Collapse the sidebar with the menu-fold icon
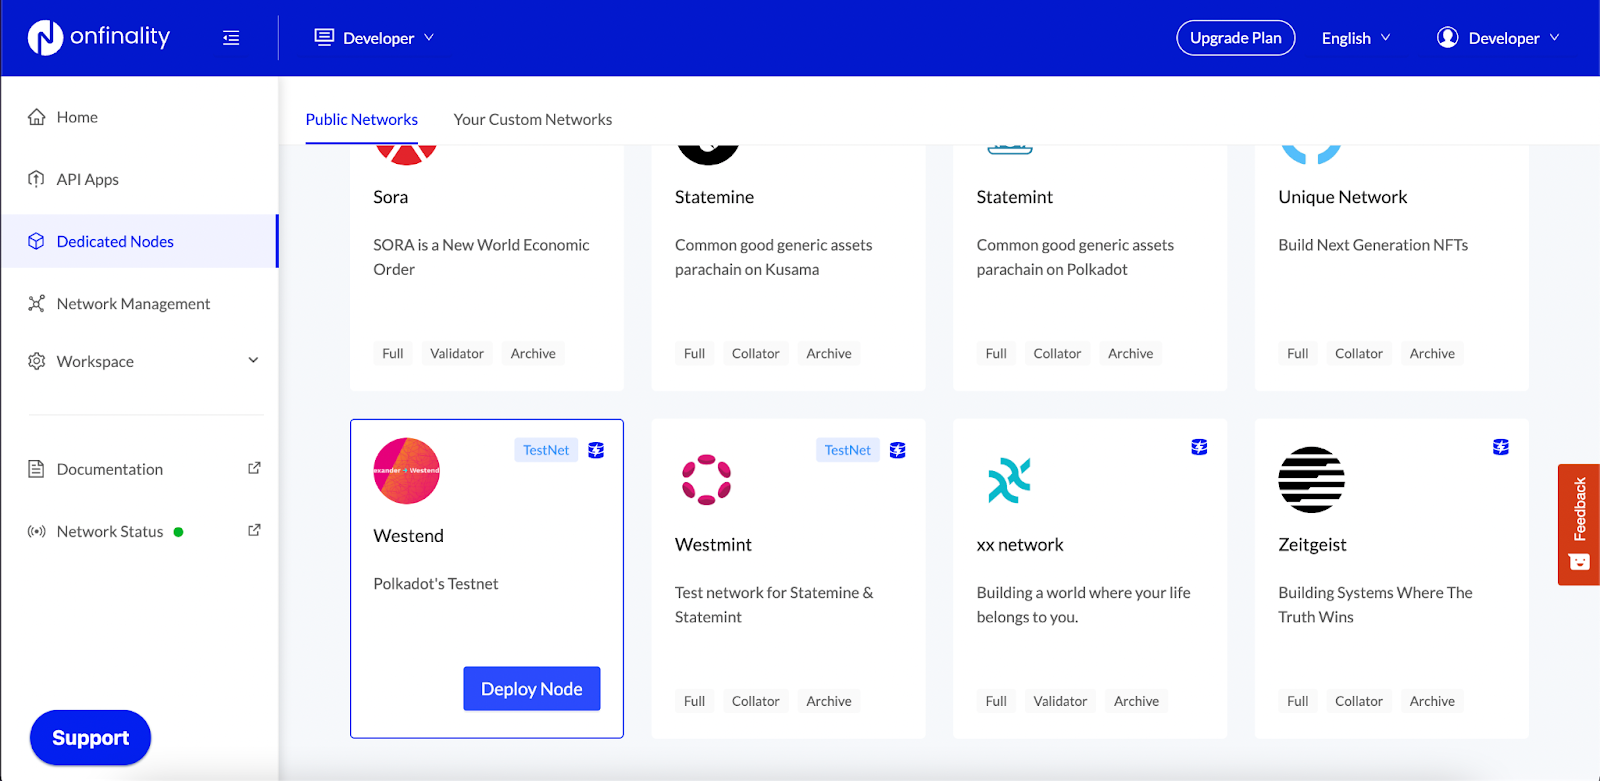 point(231,38)
